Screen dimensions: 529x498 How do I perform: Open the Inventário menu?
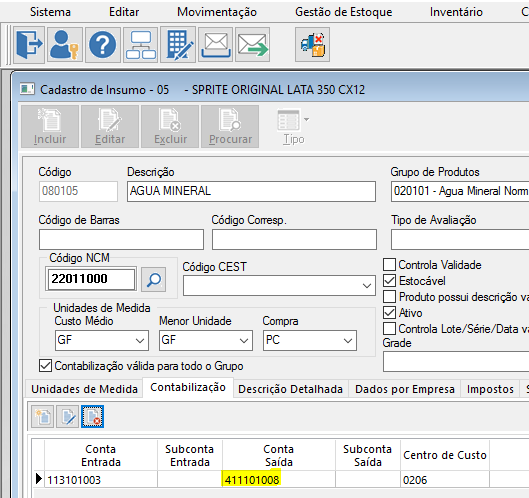click(456, 12)
